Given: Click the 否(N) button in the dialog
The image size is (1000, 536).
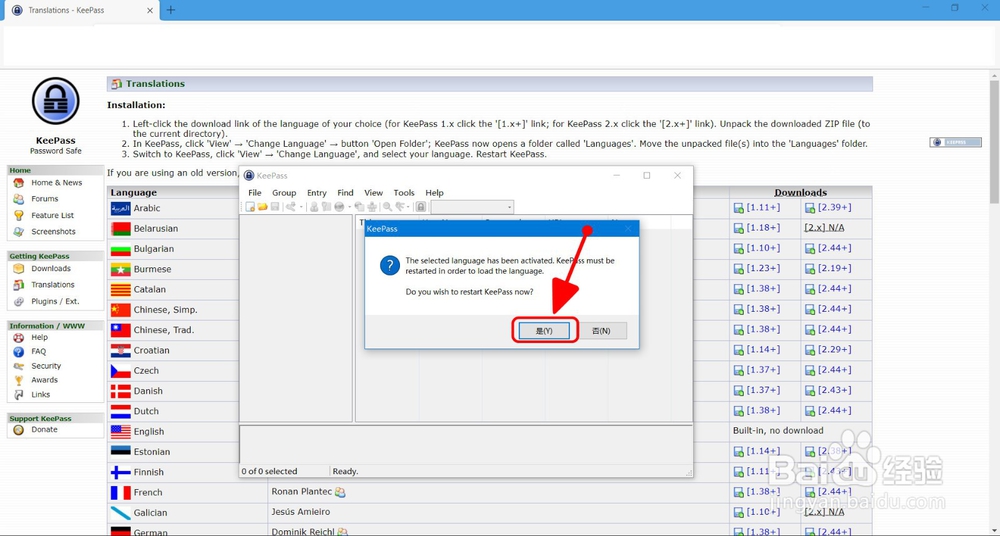Looking at the screenshot, I should [x=601, y=331].
